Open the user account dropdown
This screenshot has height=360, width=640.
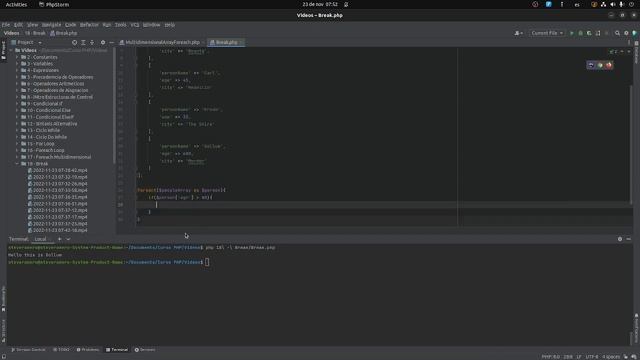click(x=519, y=33)
